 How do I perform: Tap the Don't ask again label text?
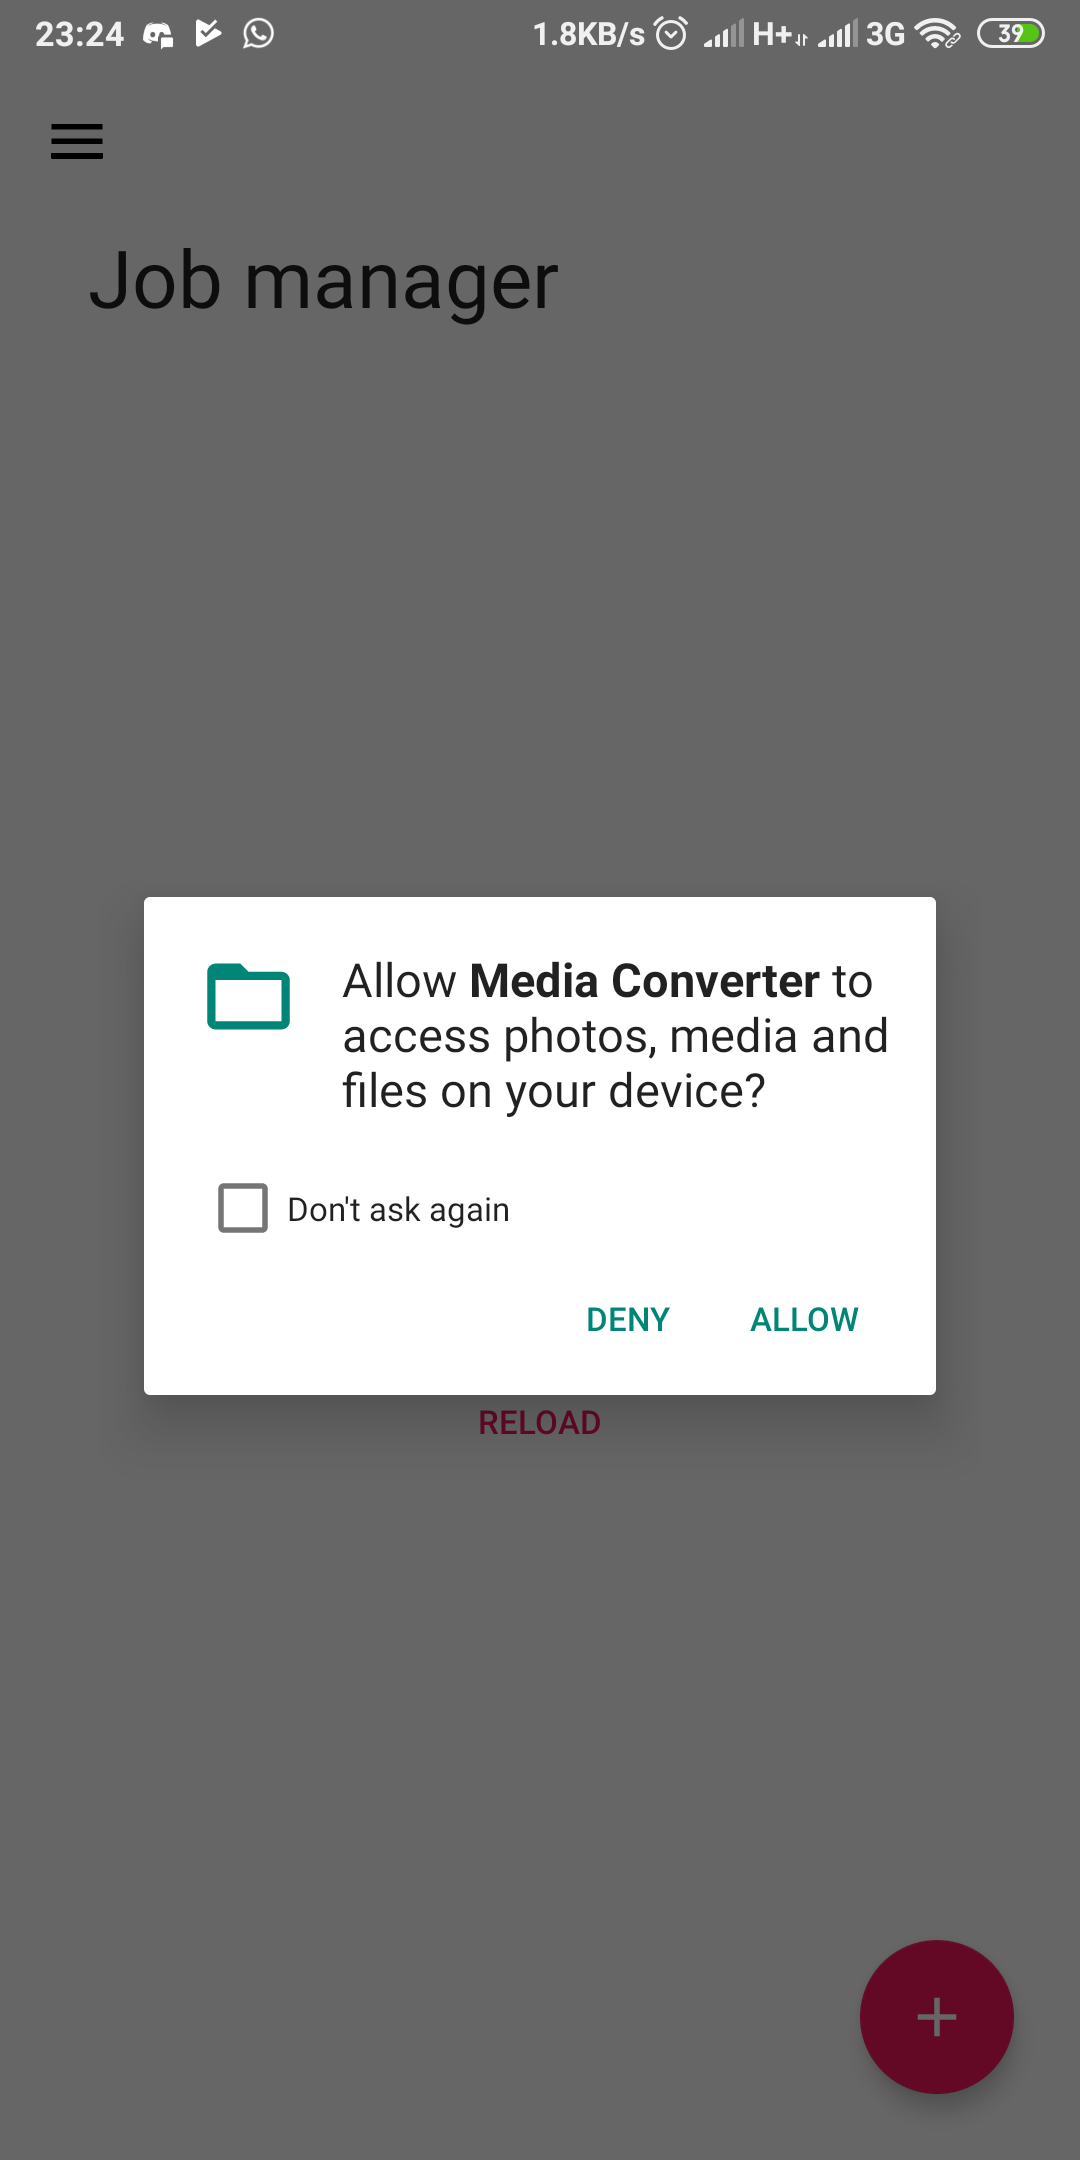point(398,1209)
